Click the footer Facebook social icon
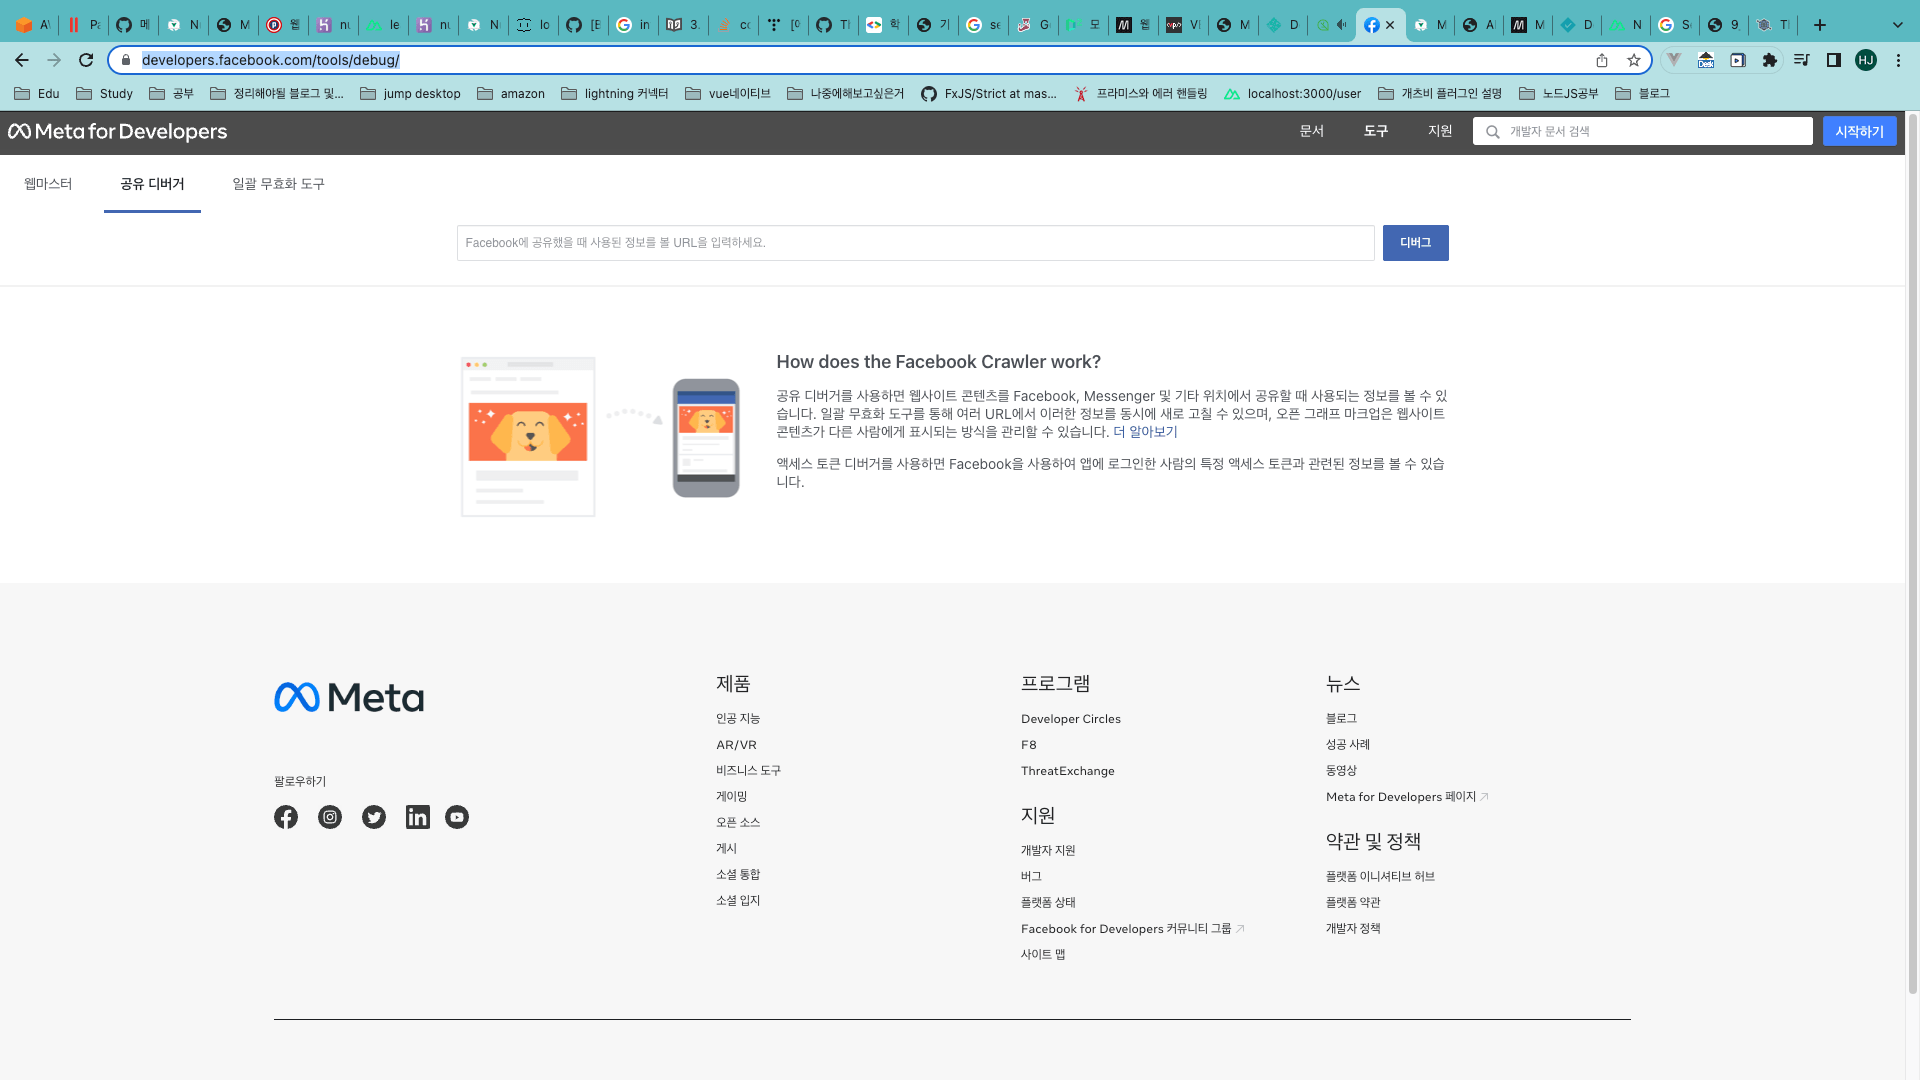Image resolution: width=1920 pixels, height=1080 pixels. coord(286,817)
